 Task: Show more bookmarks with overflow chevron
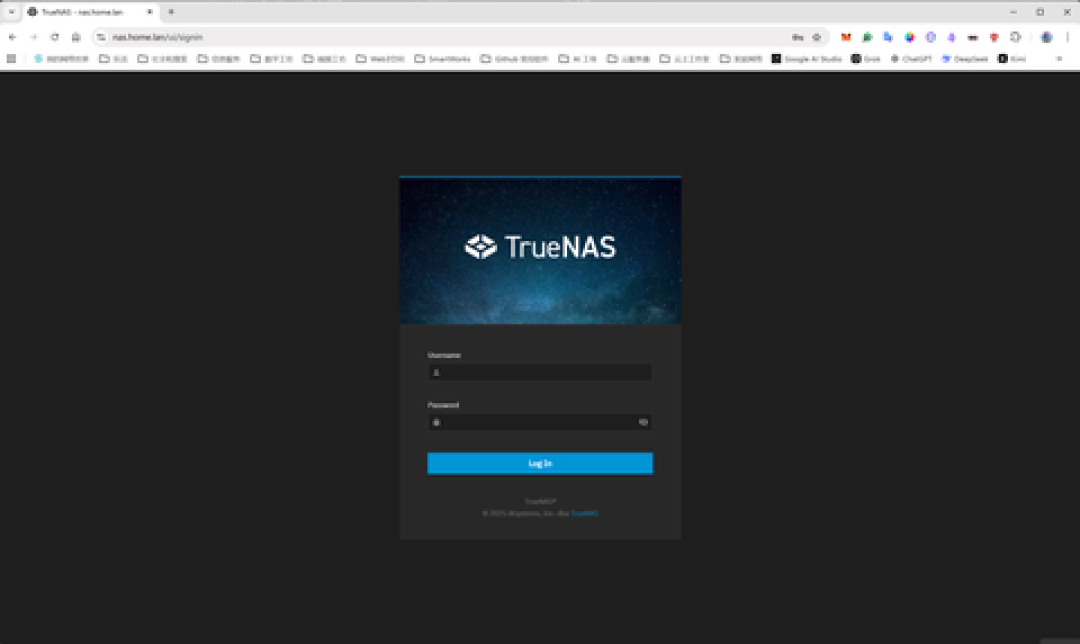1059,59
